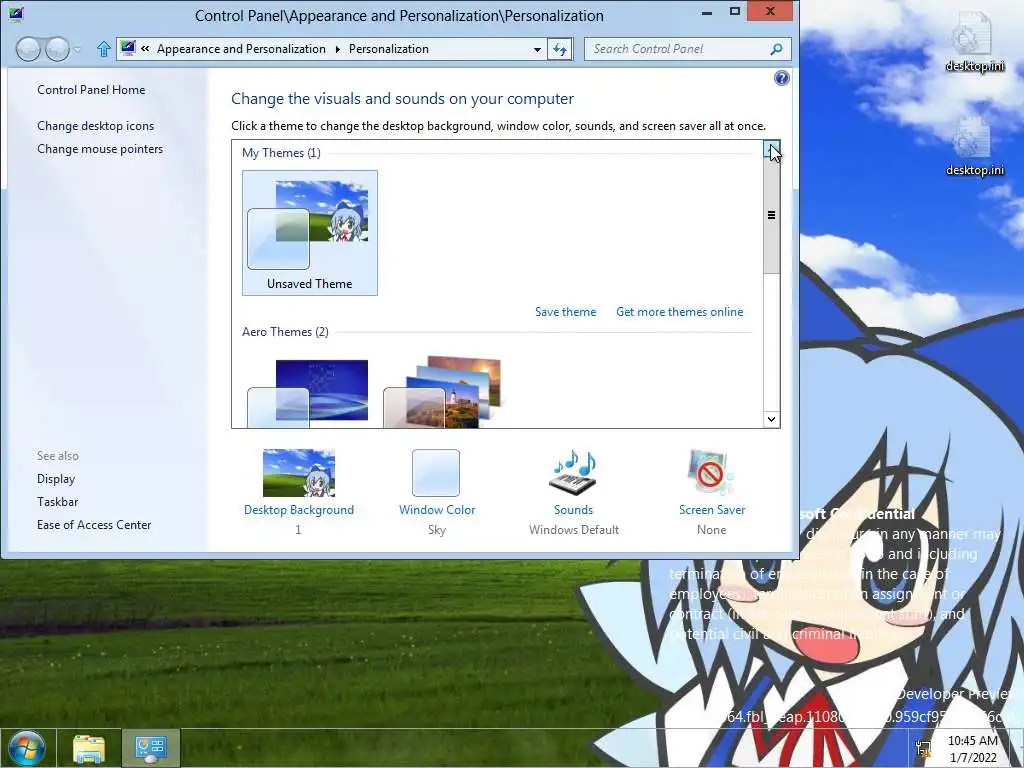Open Display under See also
1024x768 pixels.
(56, 479)
